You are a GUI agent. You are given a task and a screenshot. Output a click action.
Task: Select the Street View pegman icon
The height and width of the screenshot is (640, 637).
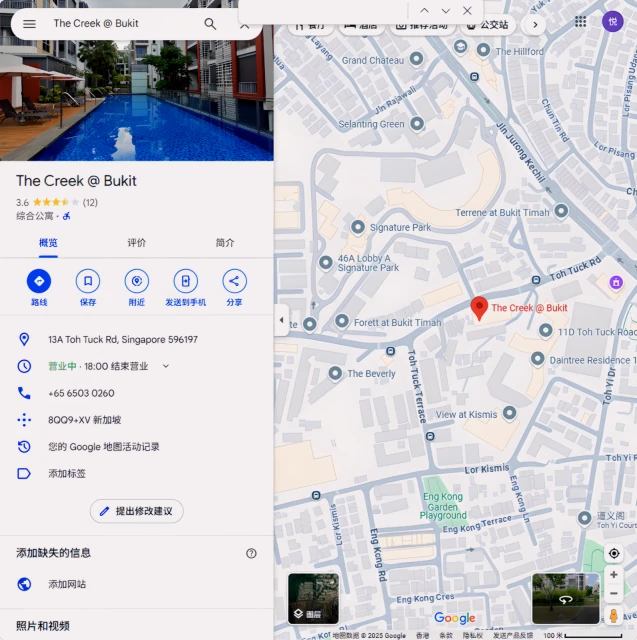click(x=613, y=616)
